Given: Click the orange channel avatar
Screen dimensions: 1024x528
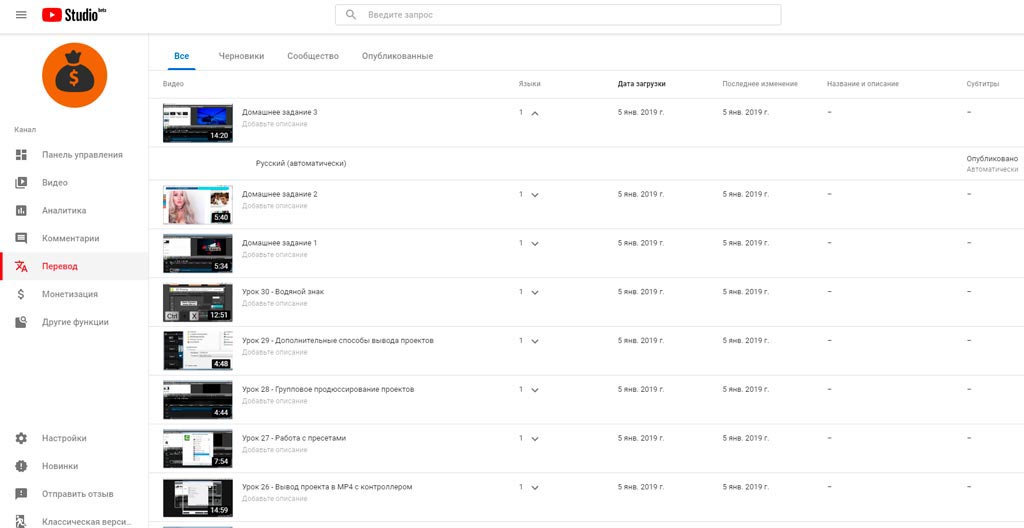Looking at the screenshot, I should click(74, 76).
